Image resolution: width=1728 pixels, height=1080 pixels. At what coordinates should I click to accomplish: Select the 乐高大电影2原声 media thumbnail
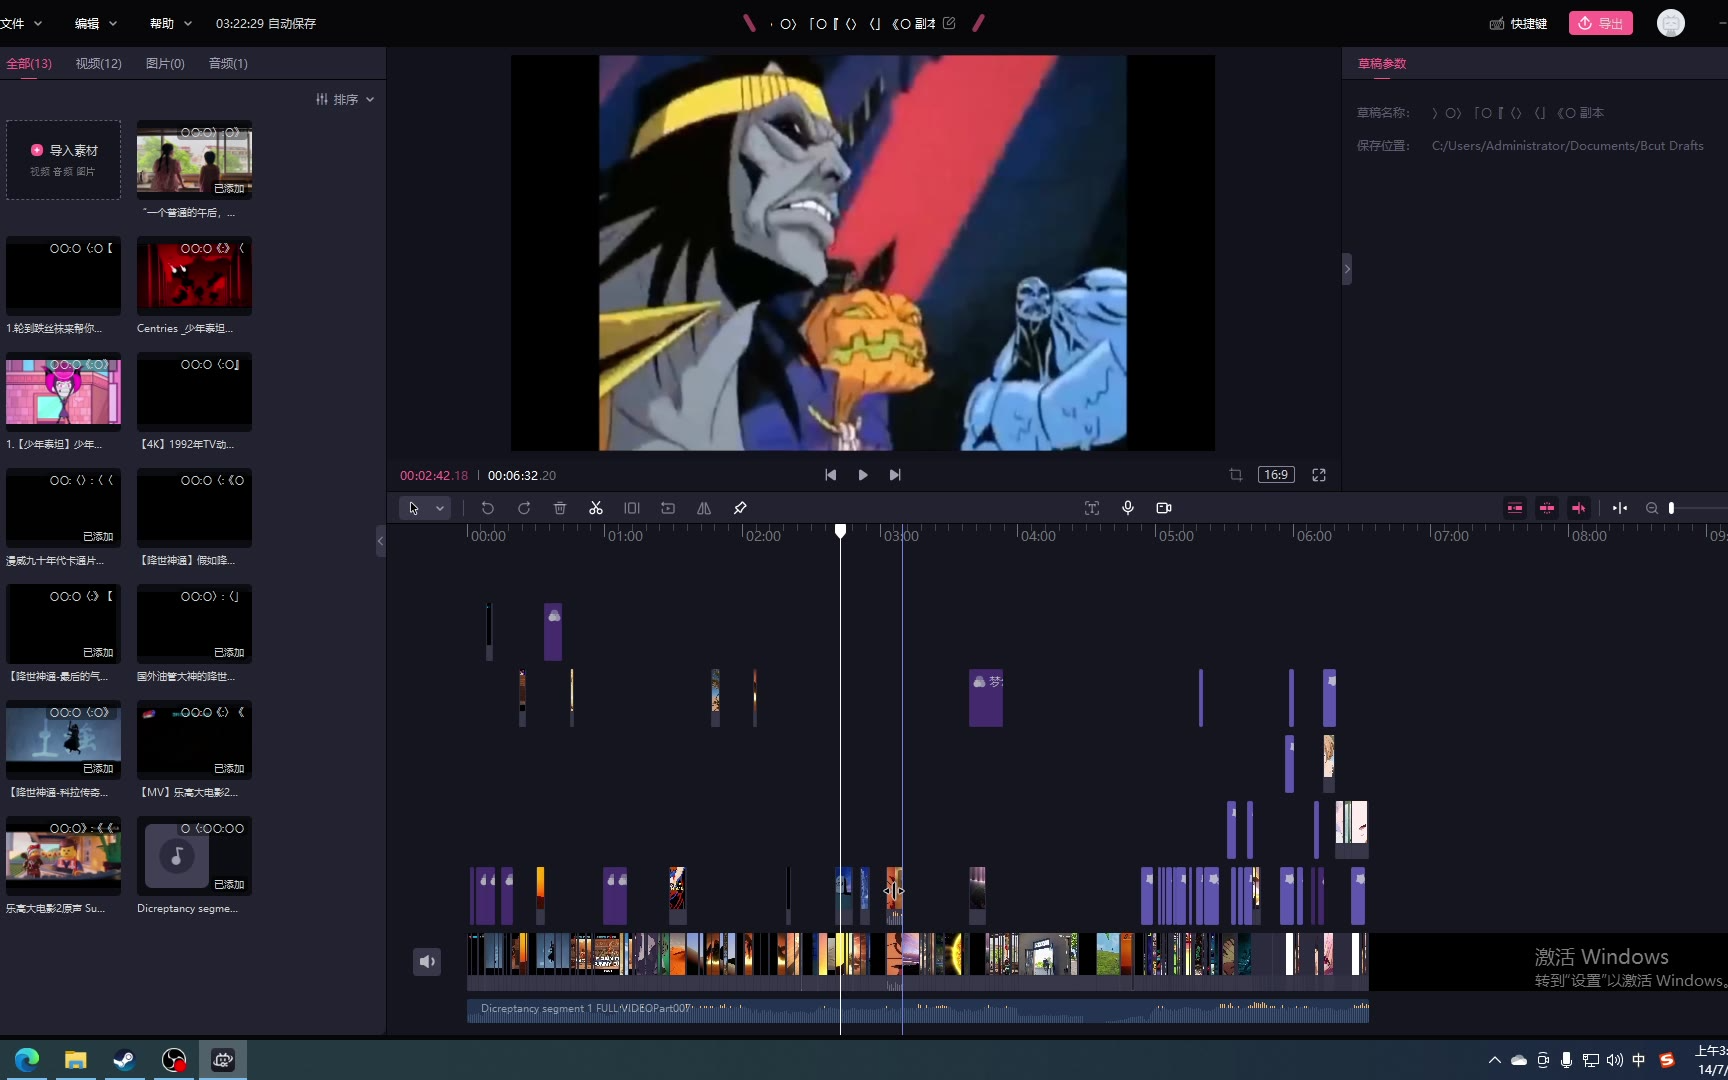[64, 856]
